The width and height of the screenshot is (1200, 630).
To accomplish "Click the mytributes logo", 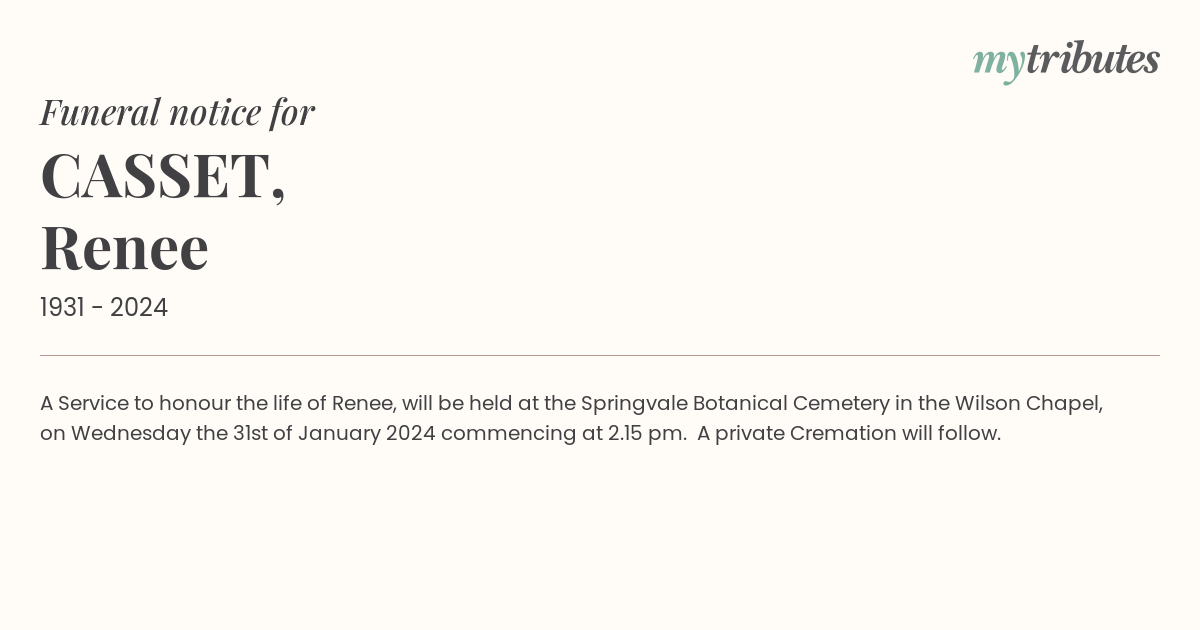I will [1066, 61].
